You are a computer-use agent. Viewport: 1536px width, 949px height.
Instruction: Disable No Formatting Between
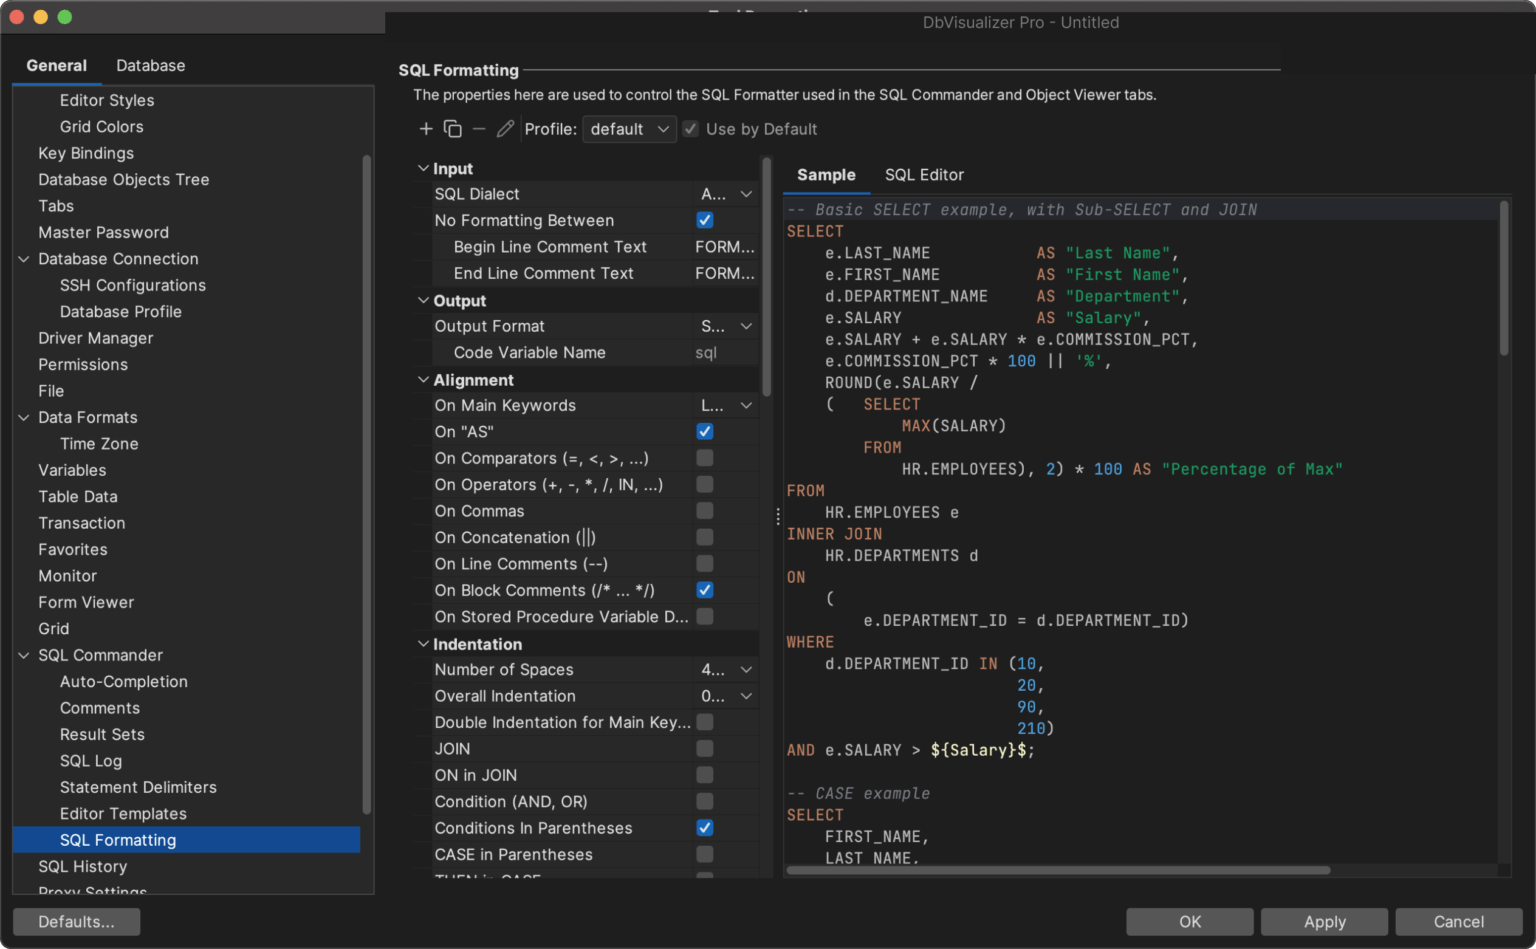[x=705, y=220]
